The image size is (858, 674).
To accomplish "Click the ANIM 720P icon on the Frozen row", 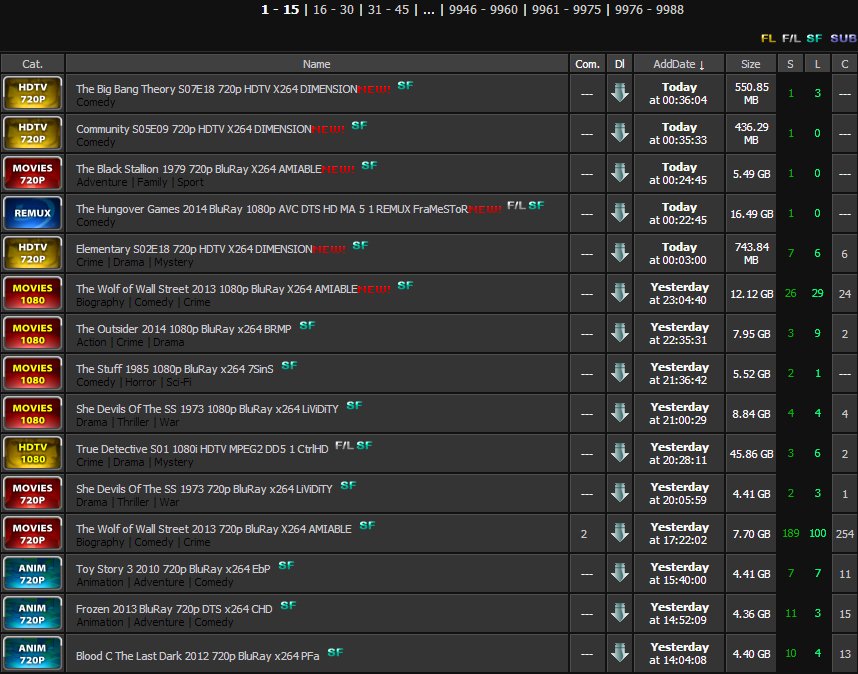I will pos(32,613).
